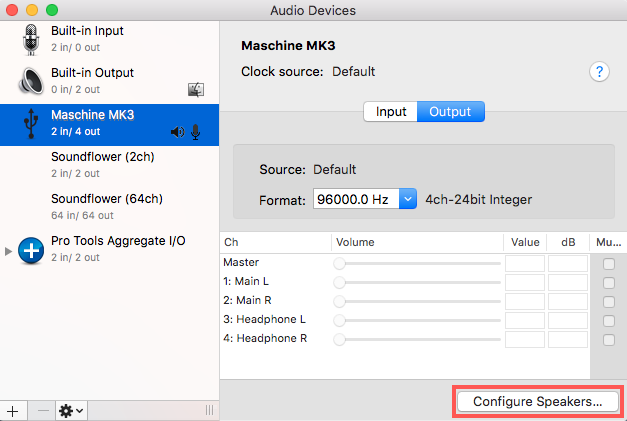The image size is (627, 421).
Task: Select Built-in Output device row
Action: [x=110, y=82]
